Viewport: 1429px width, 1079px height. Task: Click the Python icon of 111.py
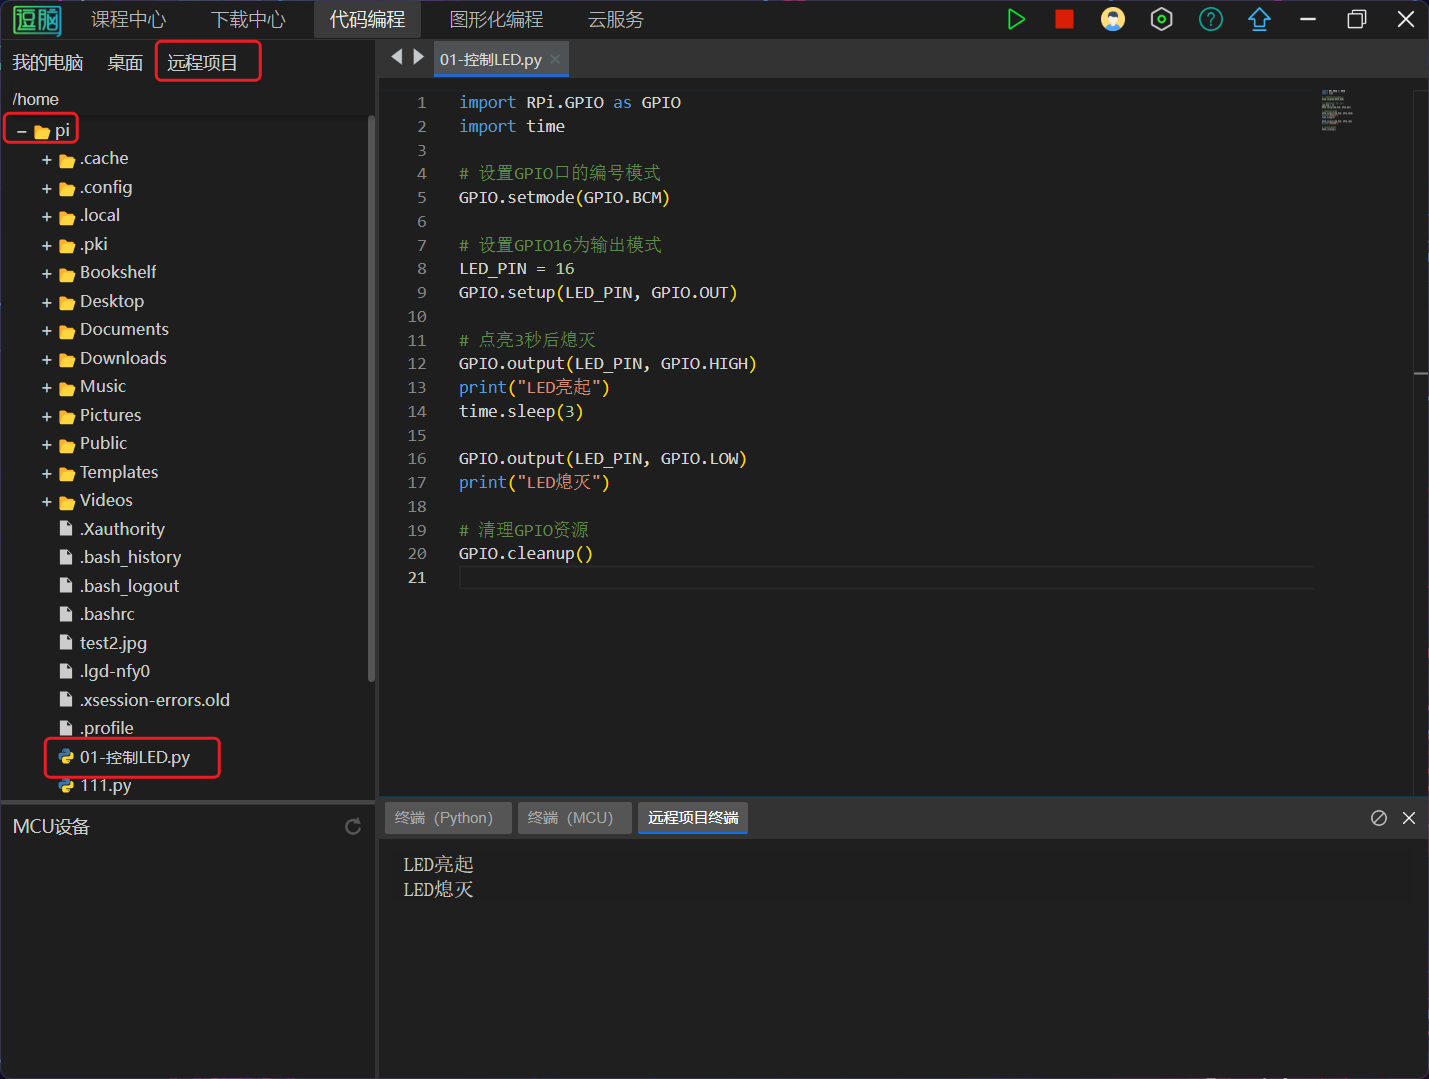tap(66, 786)
